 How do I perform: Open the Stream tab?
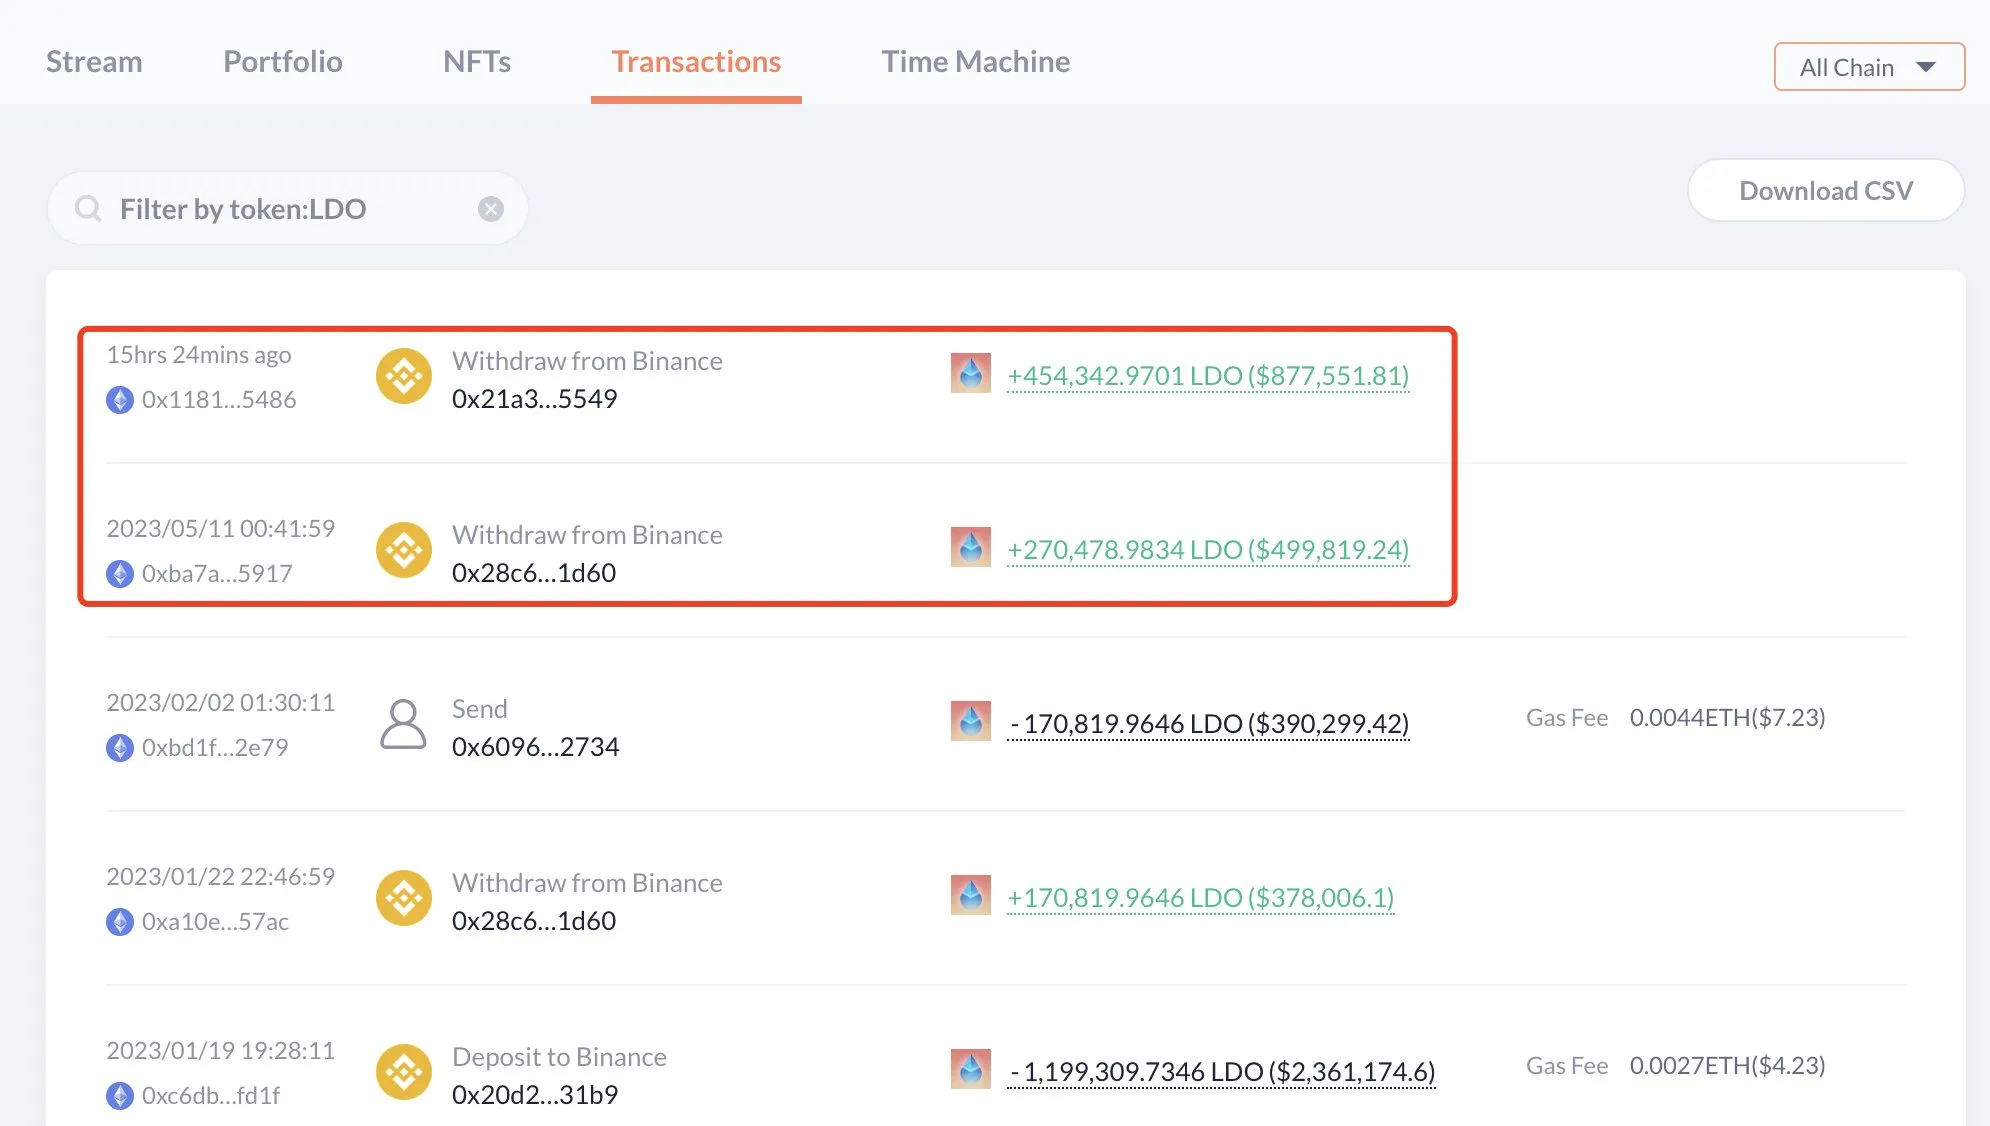click(94, 62)
